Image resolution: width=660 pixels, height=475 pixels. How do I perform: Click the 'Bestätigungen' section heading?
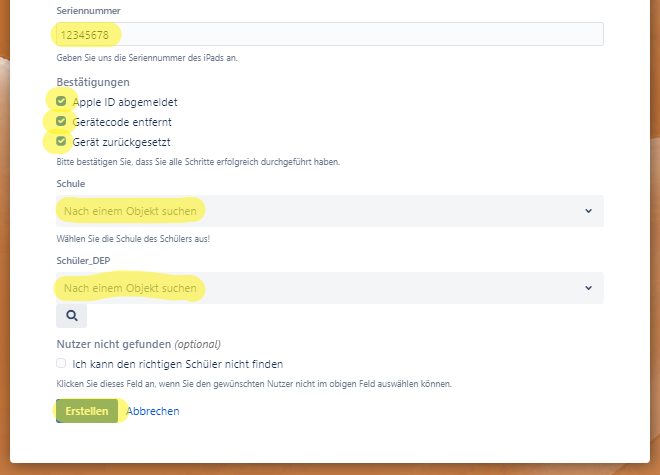point(93,82)
